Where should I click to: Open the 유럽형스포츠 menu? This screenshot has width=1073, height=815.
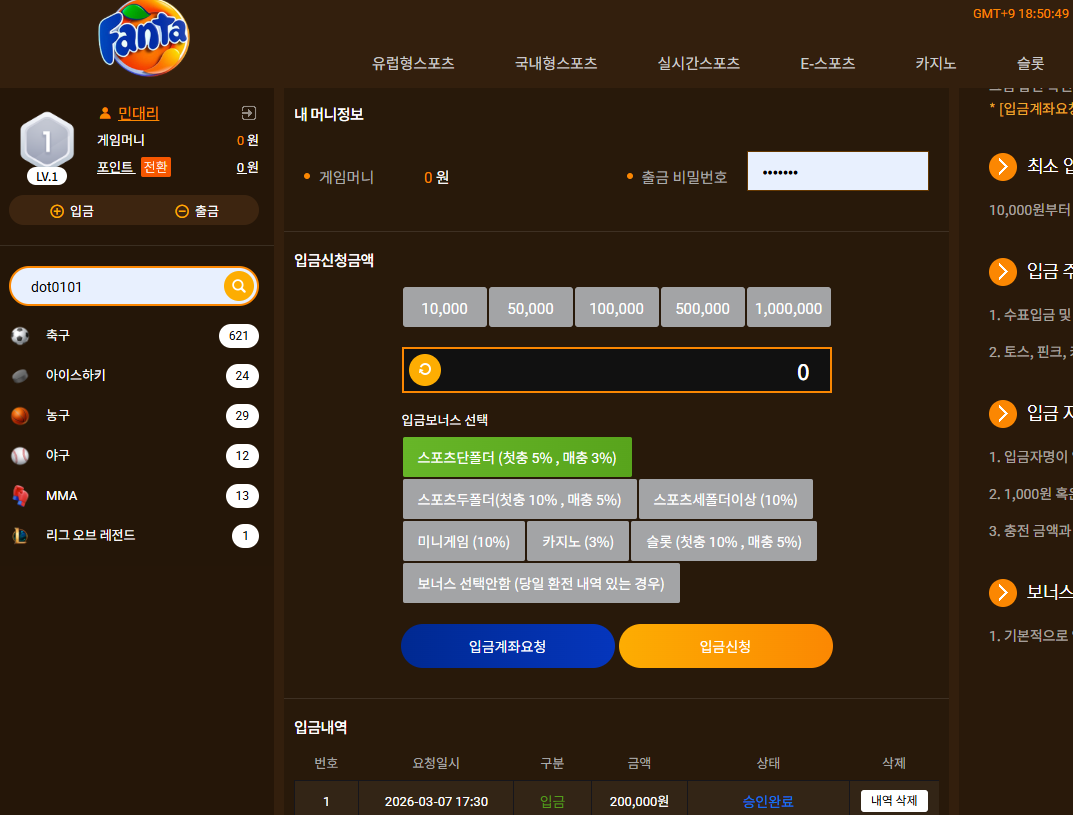(x=413, y=63)
